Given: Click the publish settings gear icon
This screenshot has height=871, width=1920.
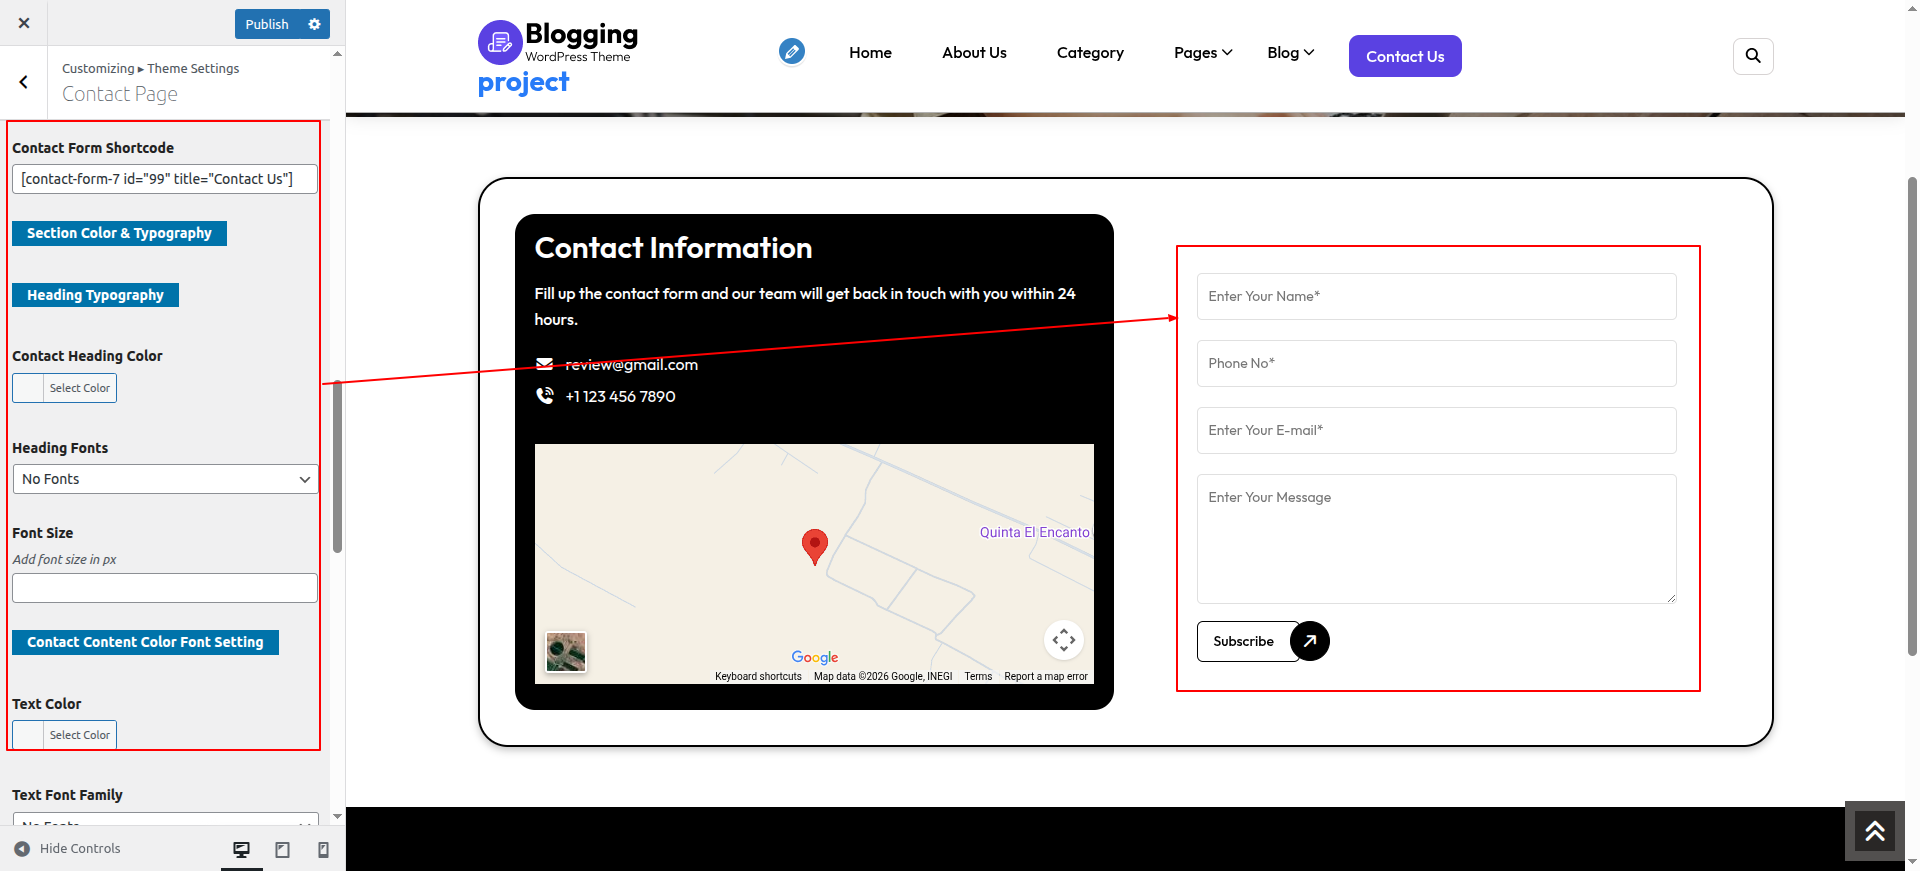Looking at the screenshot, I should click(314, 24).
